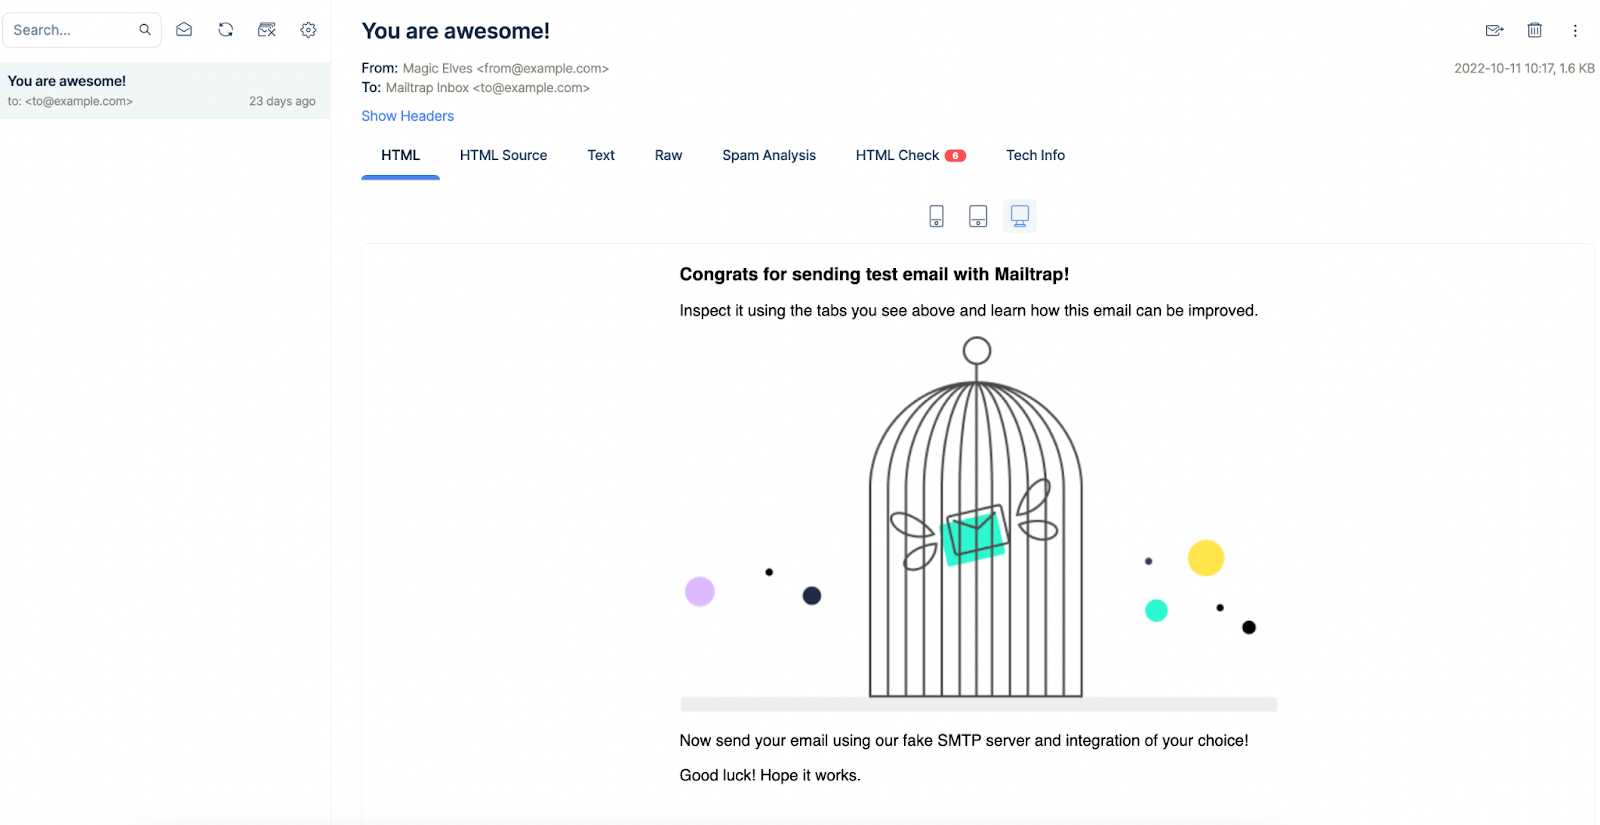
Task: Click the forward email icon
Action: click(1494, 31)
